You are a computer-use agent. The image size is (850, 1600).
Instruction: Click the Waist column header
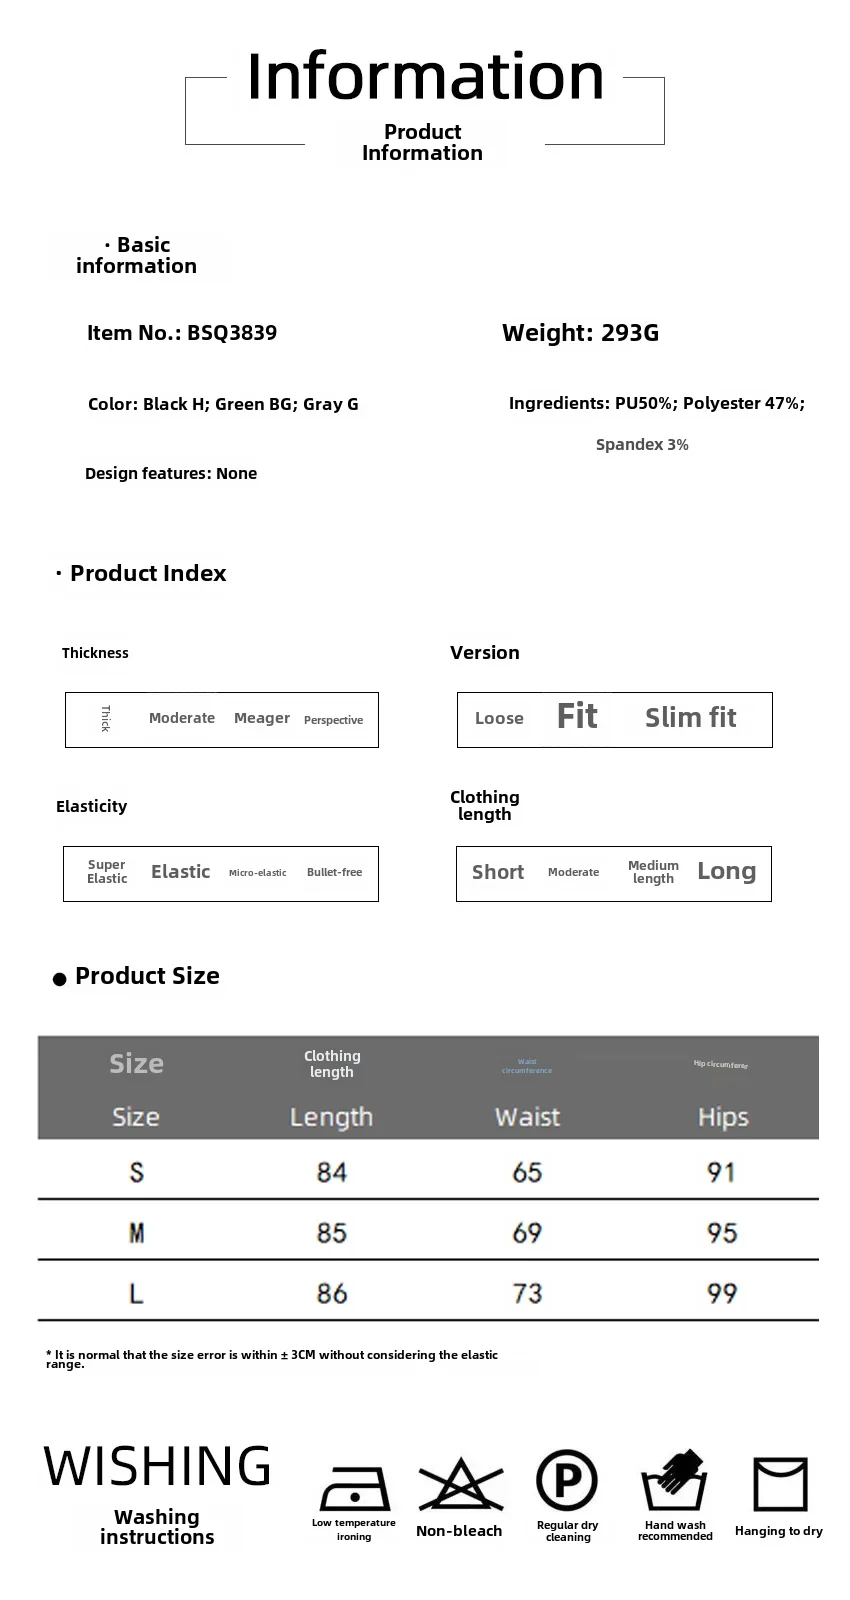point(527,1117)
